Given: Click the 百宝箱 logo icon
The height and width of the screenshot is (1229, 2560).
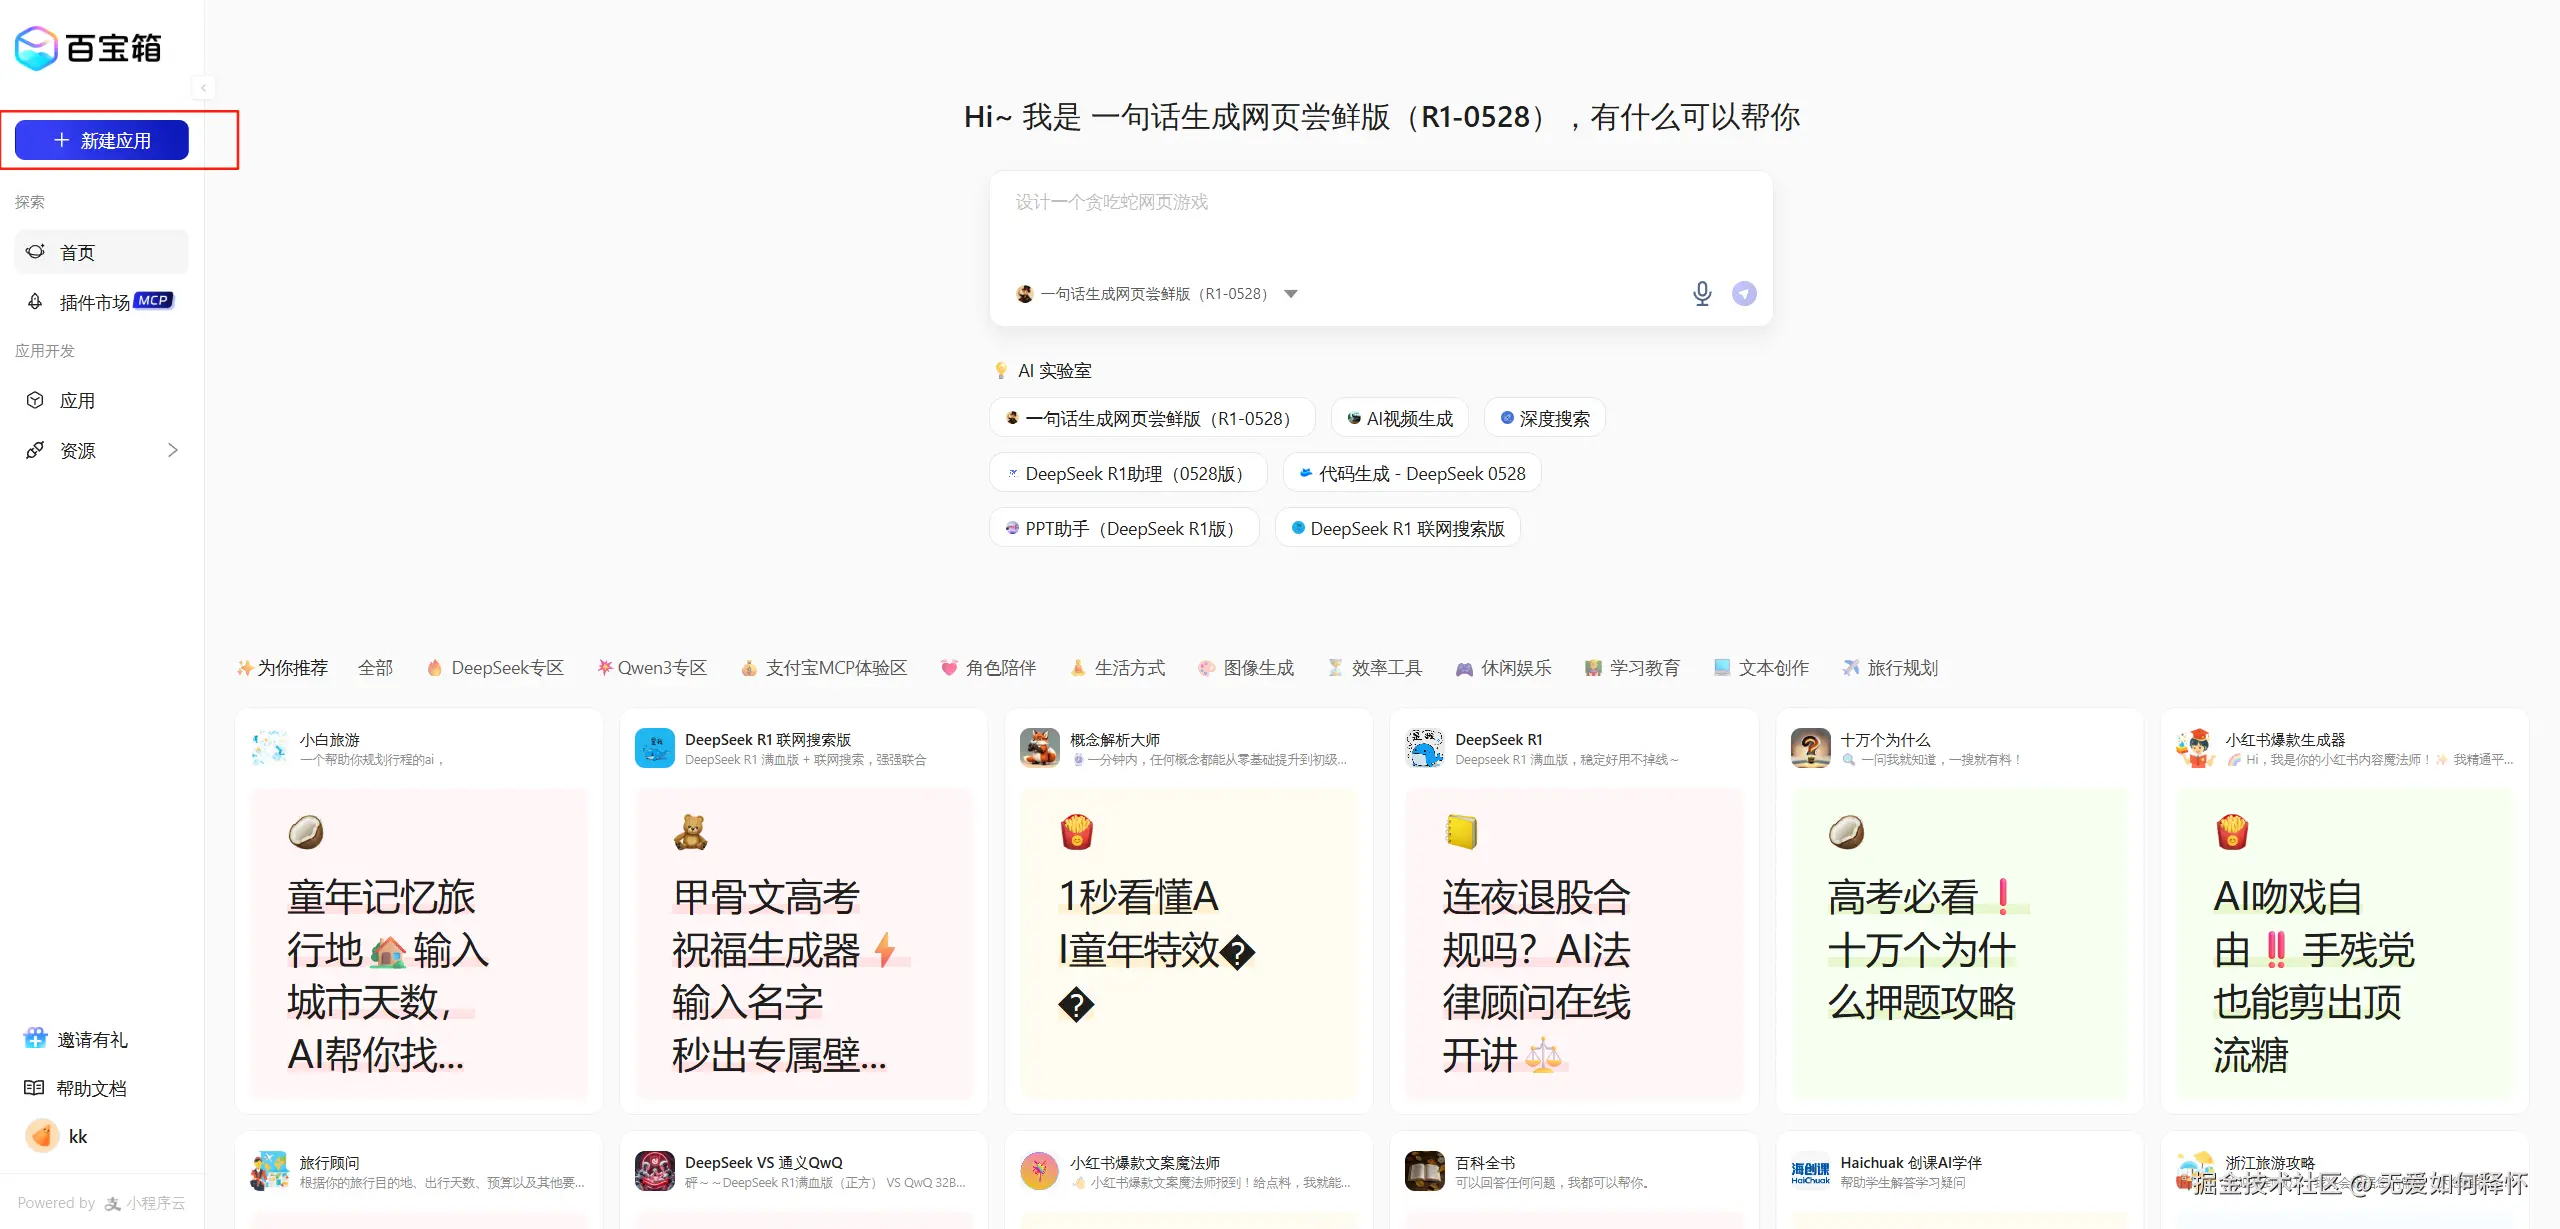Looking at the screenshot, I should tap(36, 48).
